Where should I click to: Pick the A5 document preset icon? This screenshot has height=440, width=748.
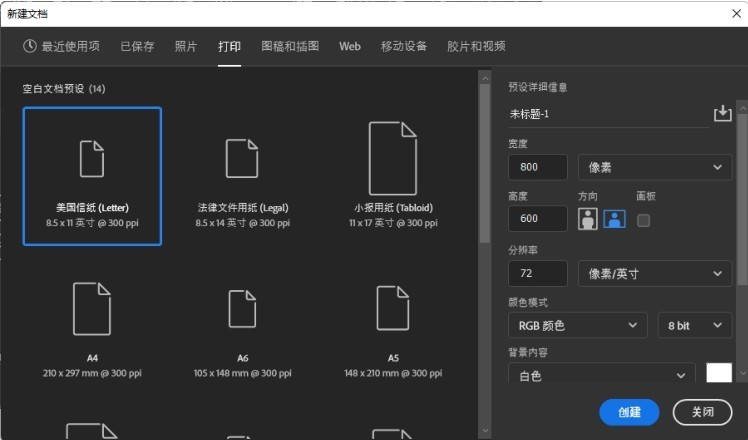(393, 309)
